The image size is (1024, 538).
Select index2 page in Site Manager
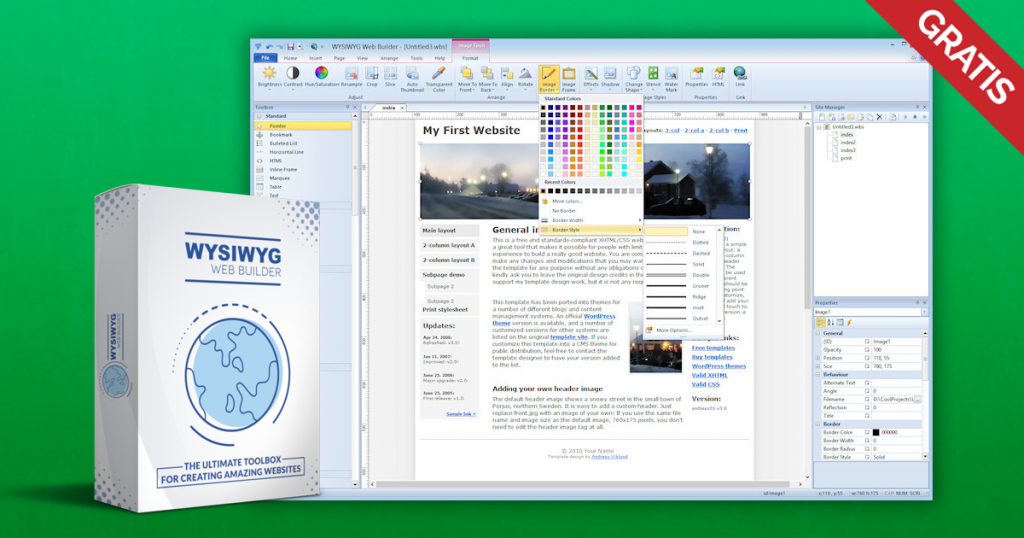pyautogui.click(x=847, y=142)
